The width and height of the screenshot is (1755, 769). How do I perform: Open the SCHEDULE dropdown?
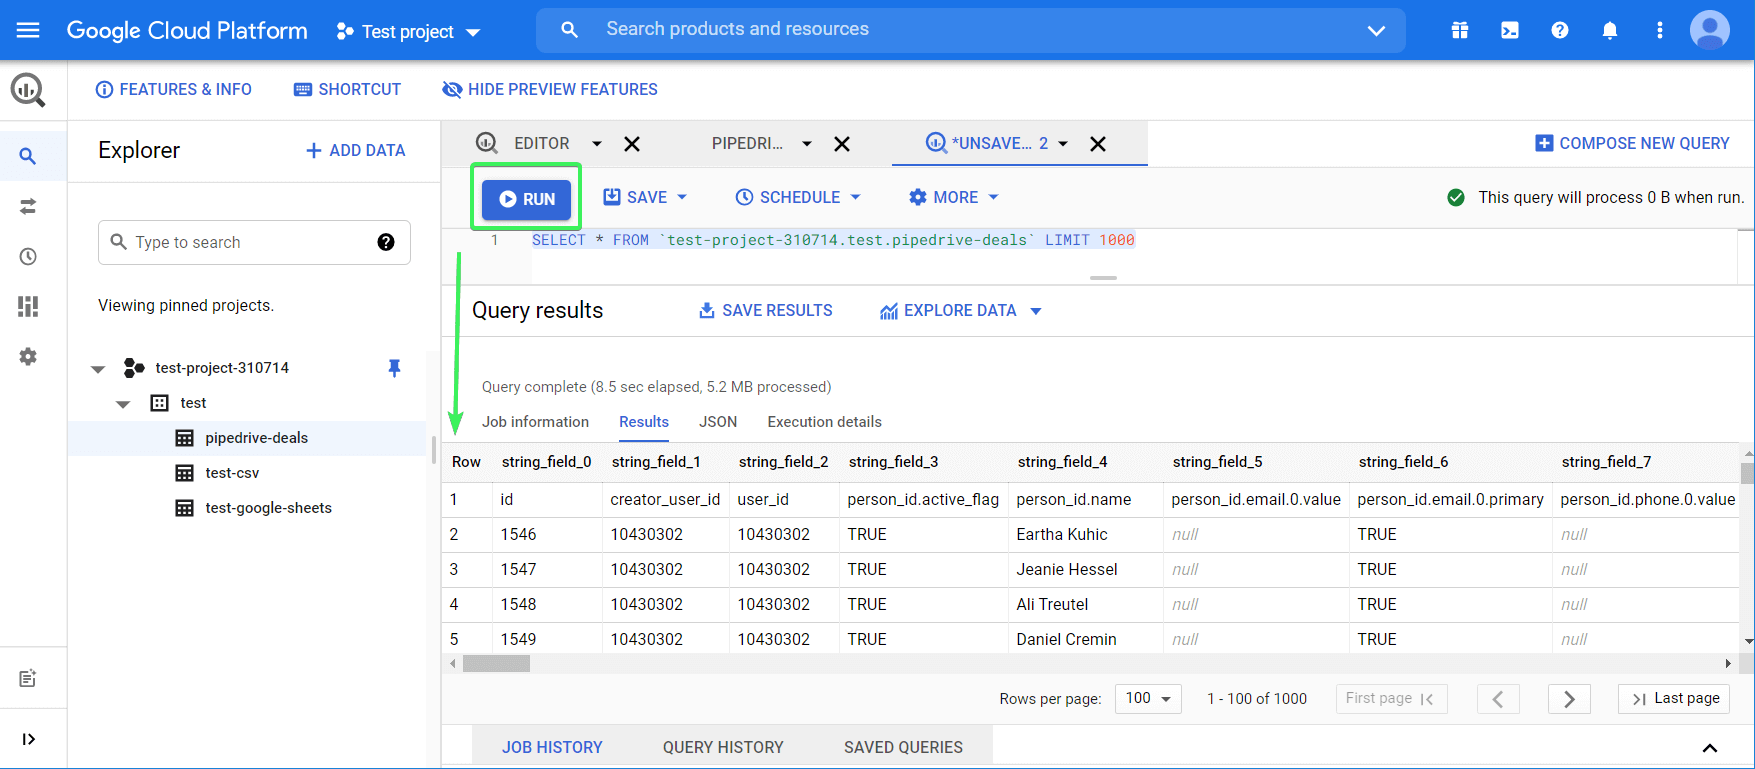[798, 198]
